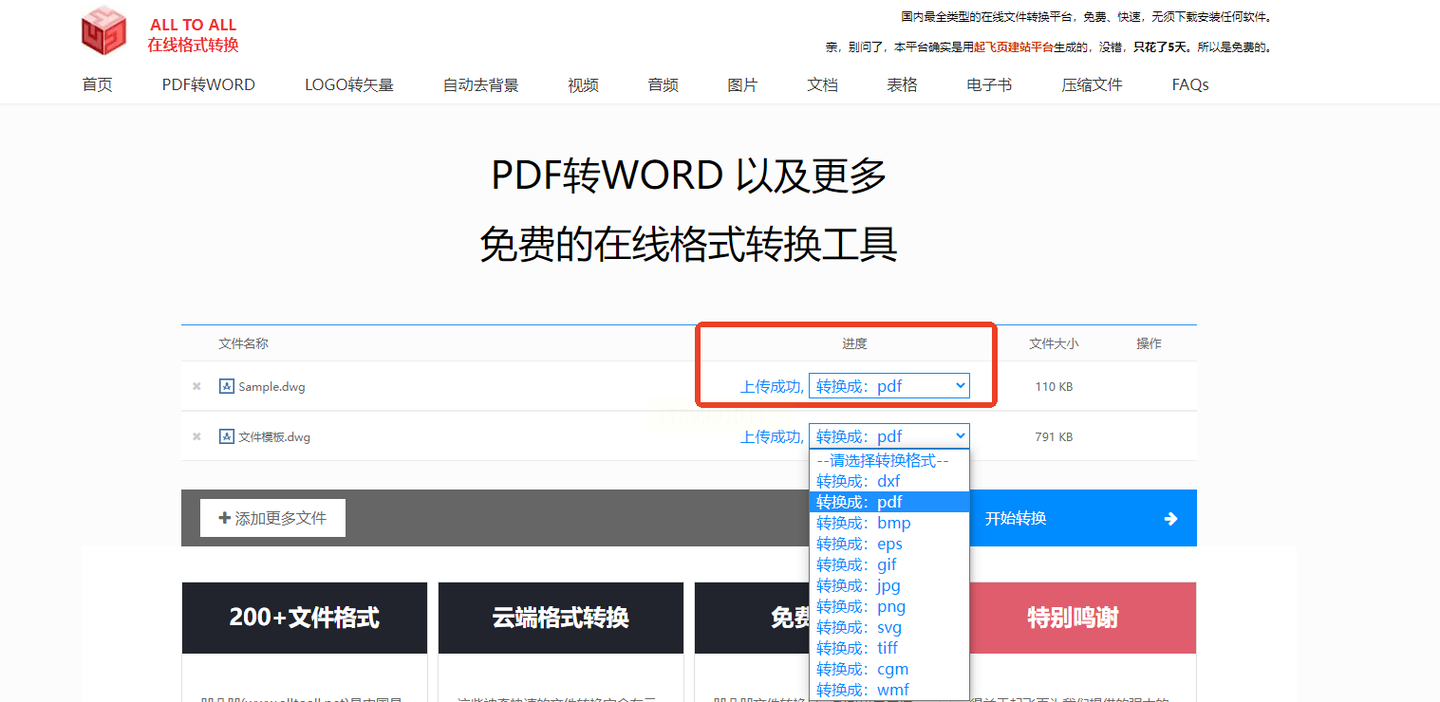Click the 791 KB file size
Screen dimensions: 1440x702
coord(1054,437)
